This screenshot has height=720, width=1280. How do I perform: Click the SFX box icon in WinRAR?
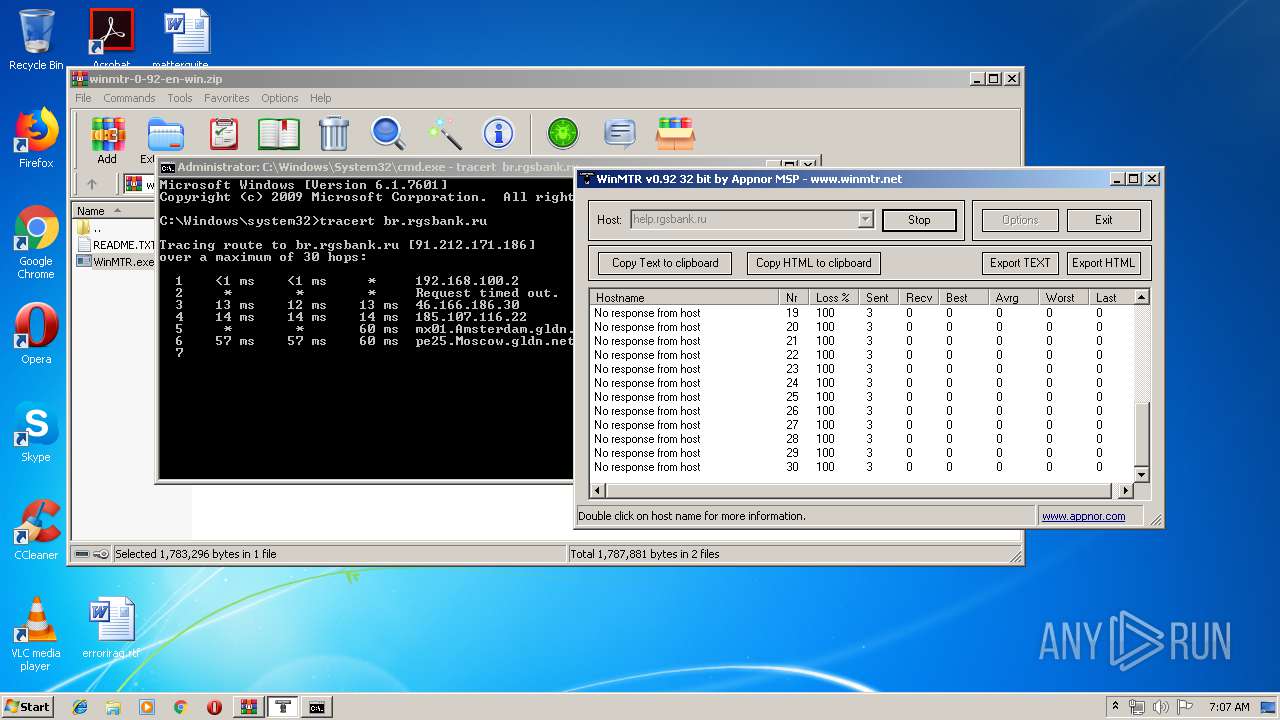(x=676, y=134)
